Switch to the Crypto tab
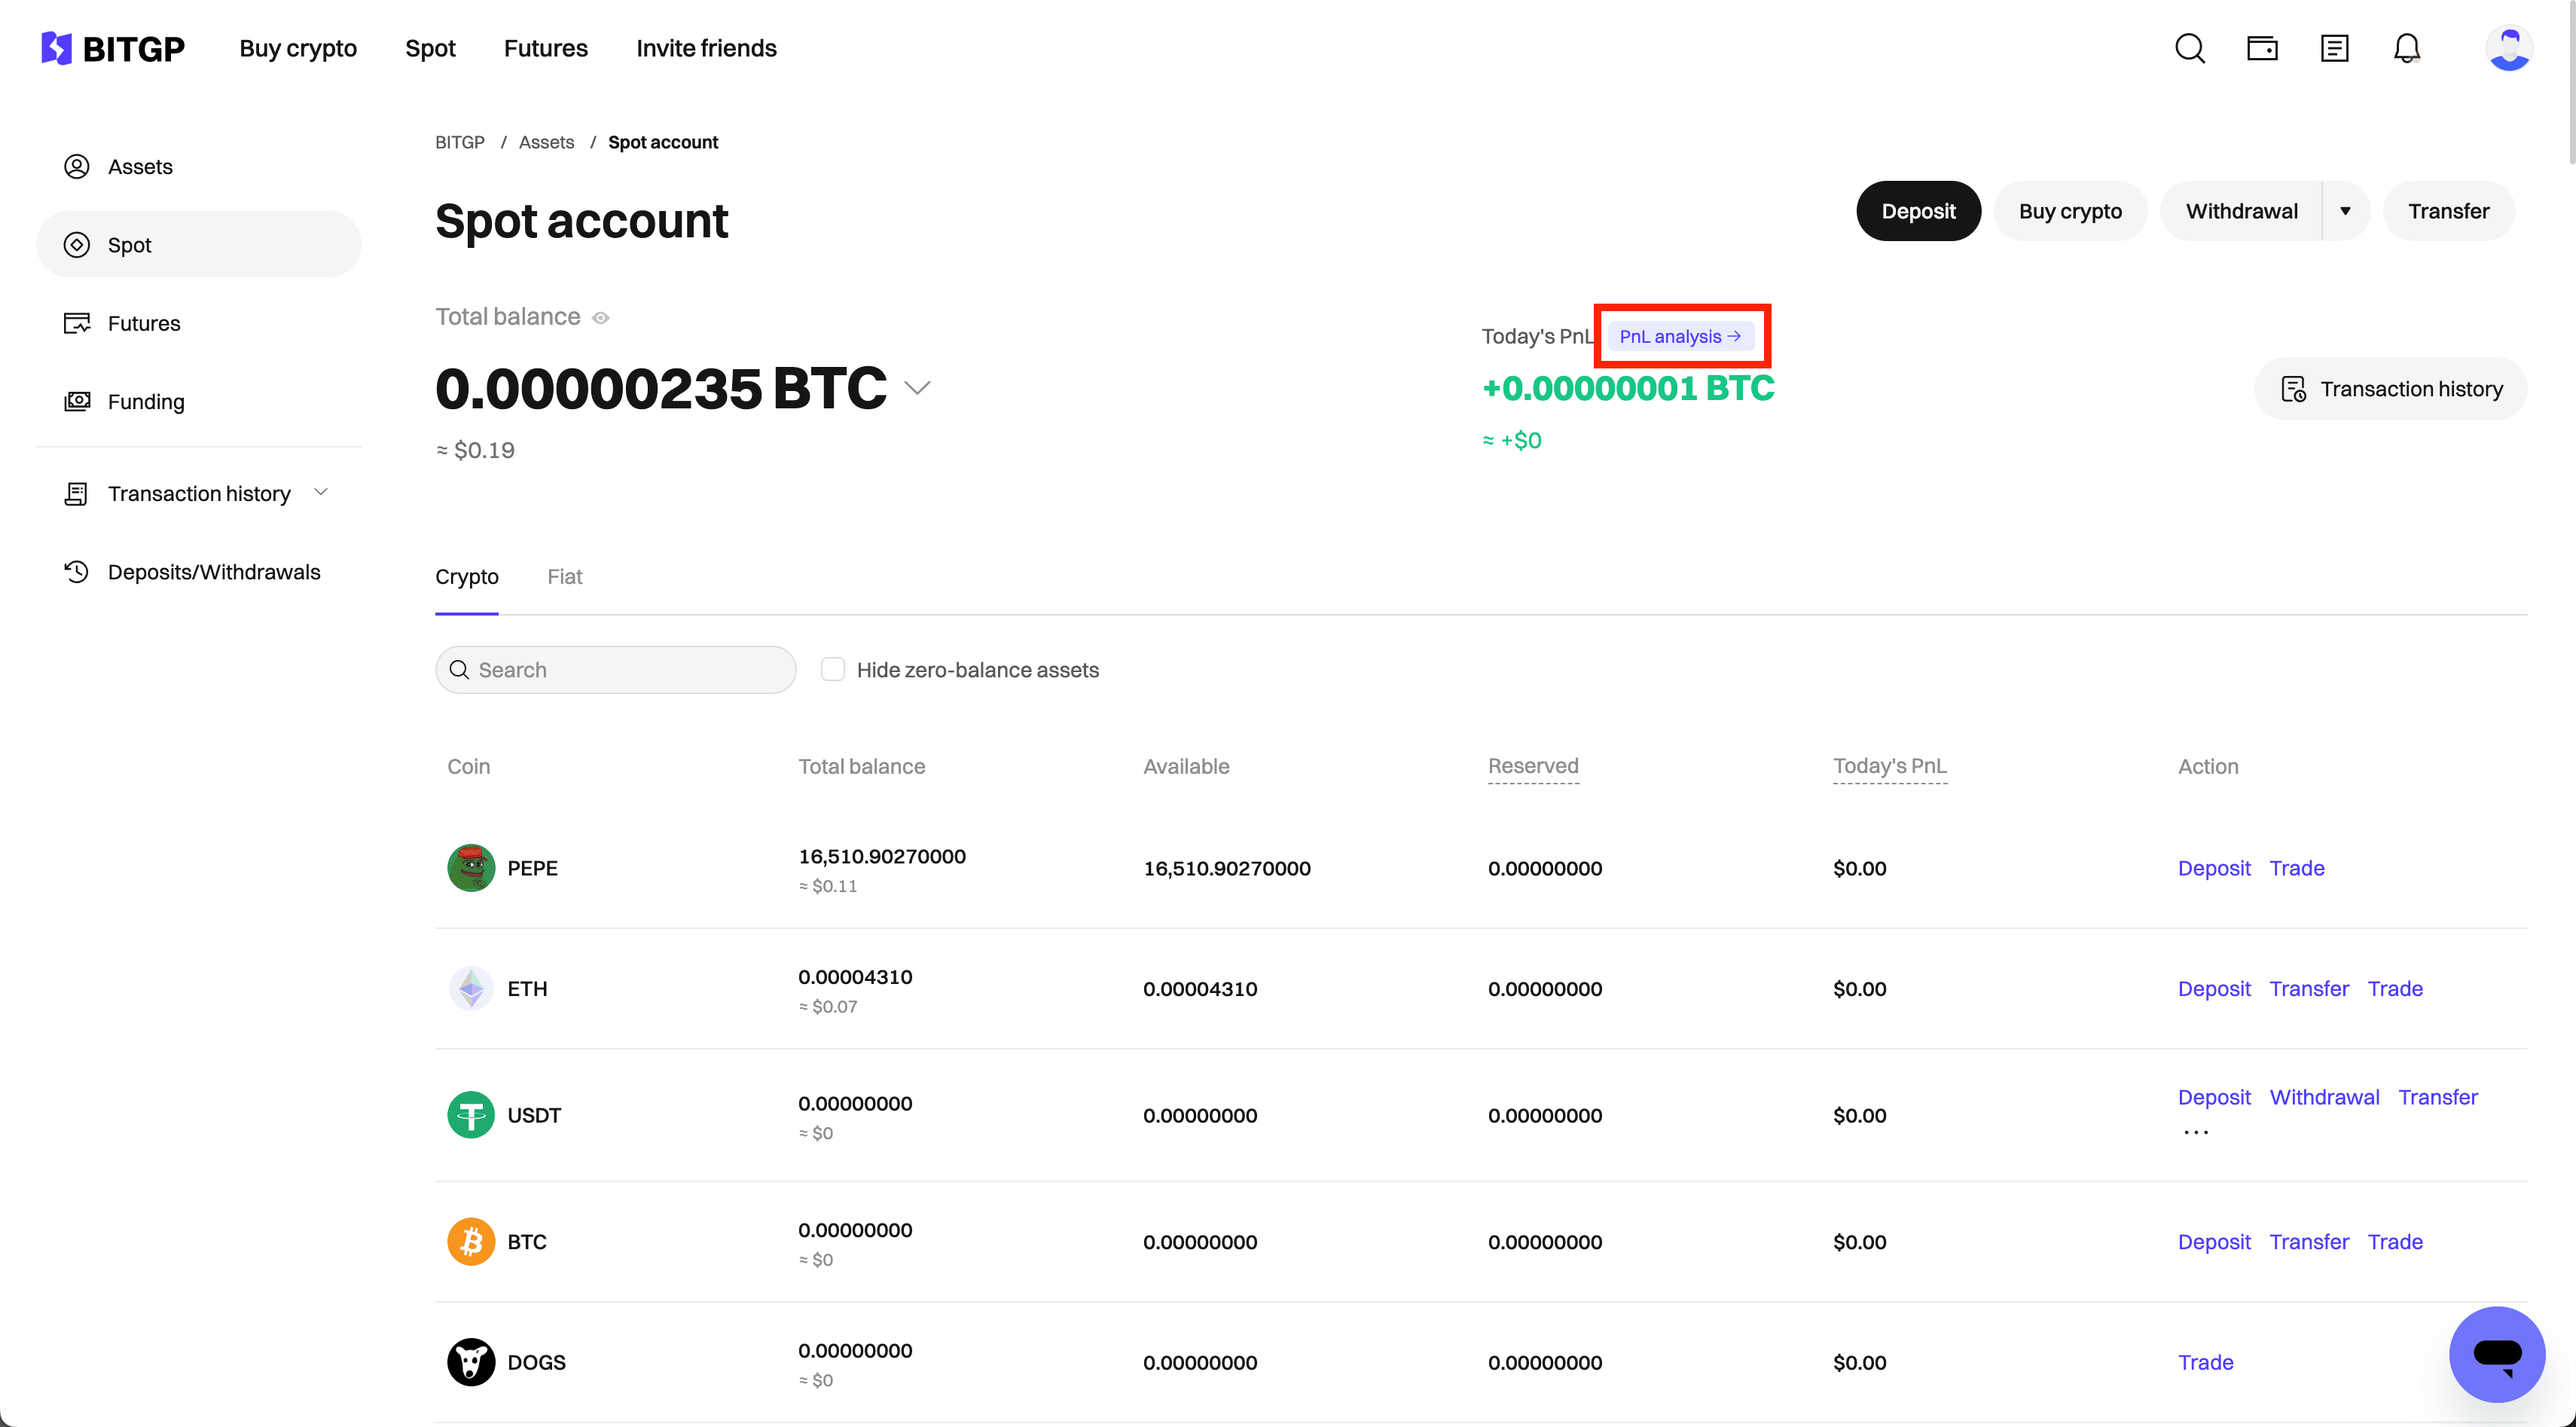 [466, 577]
